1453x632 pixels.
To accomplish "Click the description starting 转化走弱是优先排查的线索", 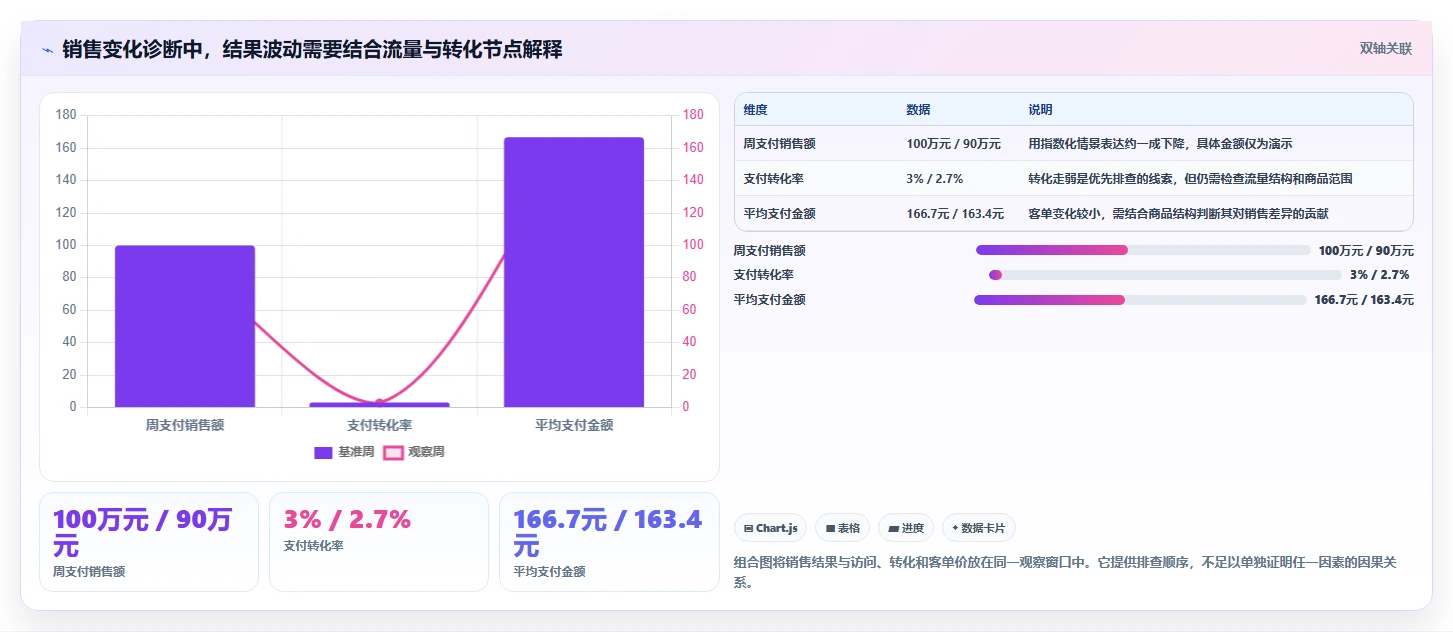I will pyautogui.click(x=1190, y=179).
